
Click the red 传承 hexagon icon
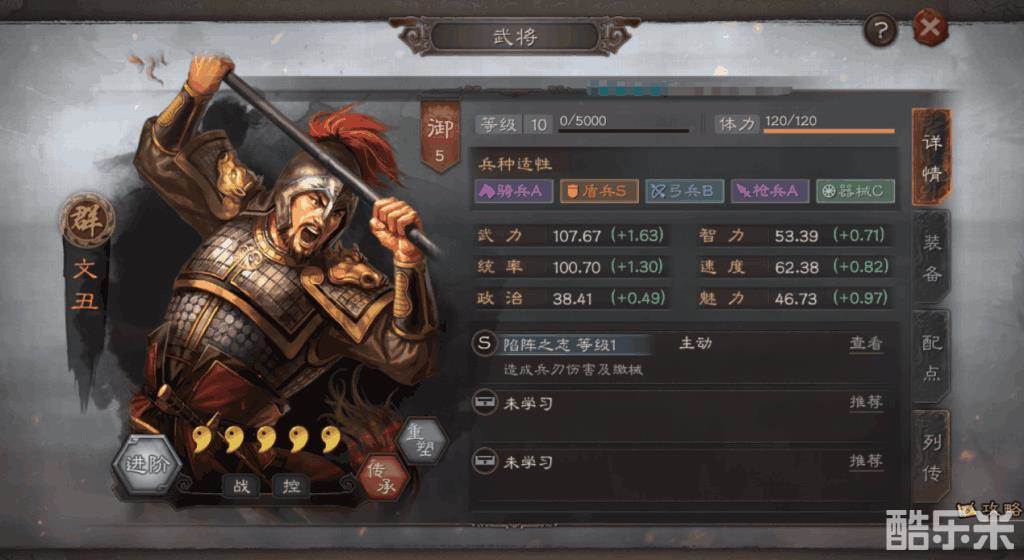[x=384, y=478]
